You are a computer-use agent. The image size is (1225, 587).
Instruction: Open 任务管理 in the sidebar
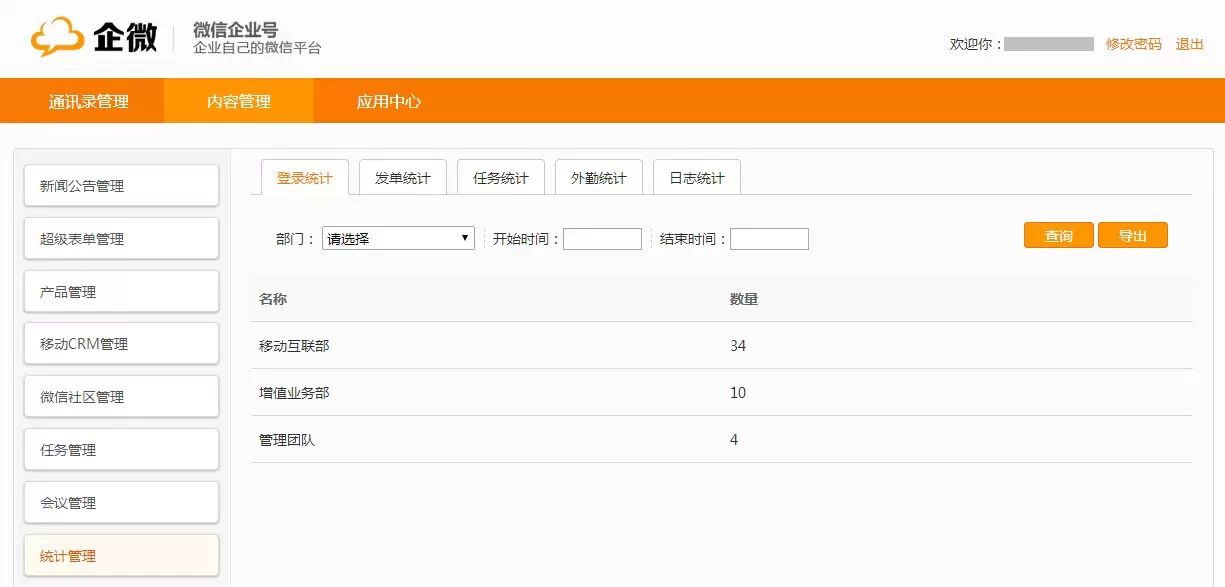click(x=121, y=450)
